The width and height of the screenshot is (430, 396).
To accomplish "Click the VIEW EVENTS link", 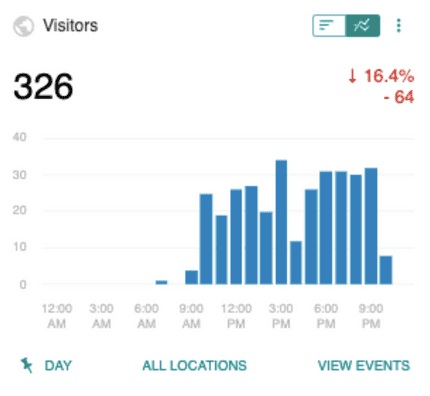I will coord(364,366).
